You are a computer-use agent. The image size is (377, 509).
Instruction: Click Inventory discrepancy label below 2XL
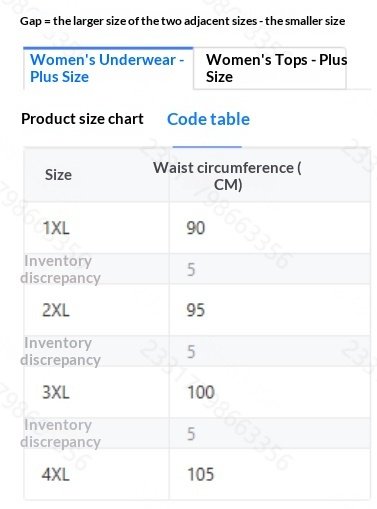(x=60, y=351)
